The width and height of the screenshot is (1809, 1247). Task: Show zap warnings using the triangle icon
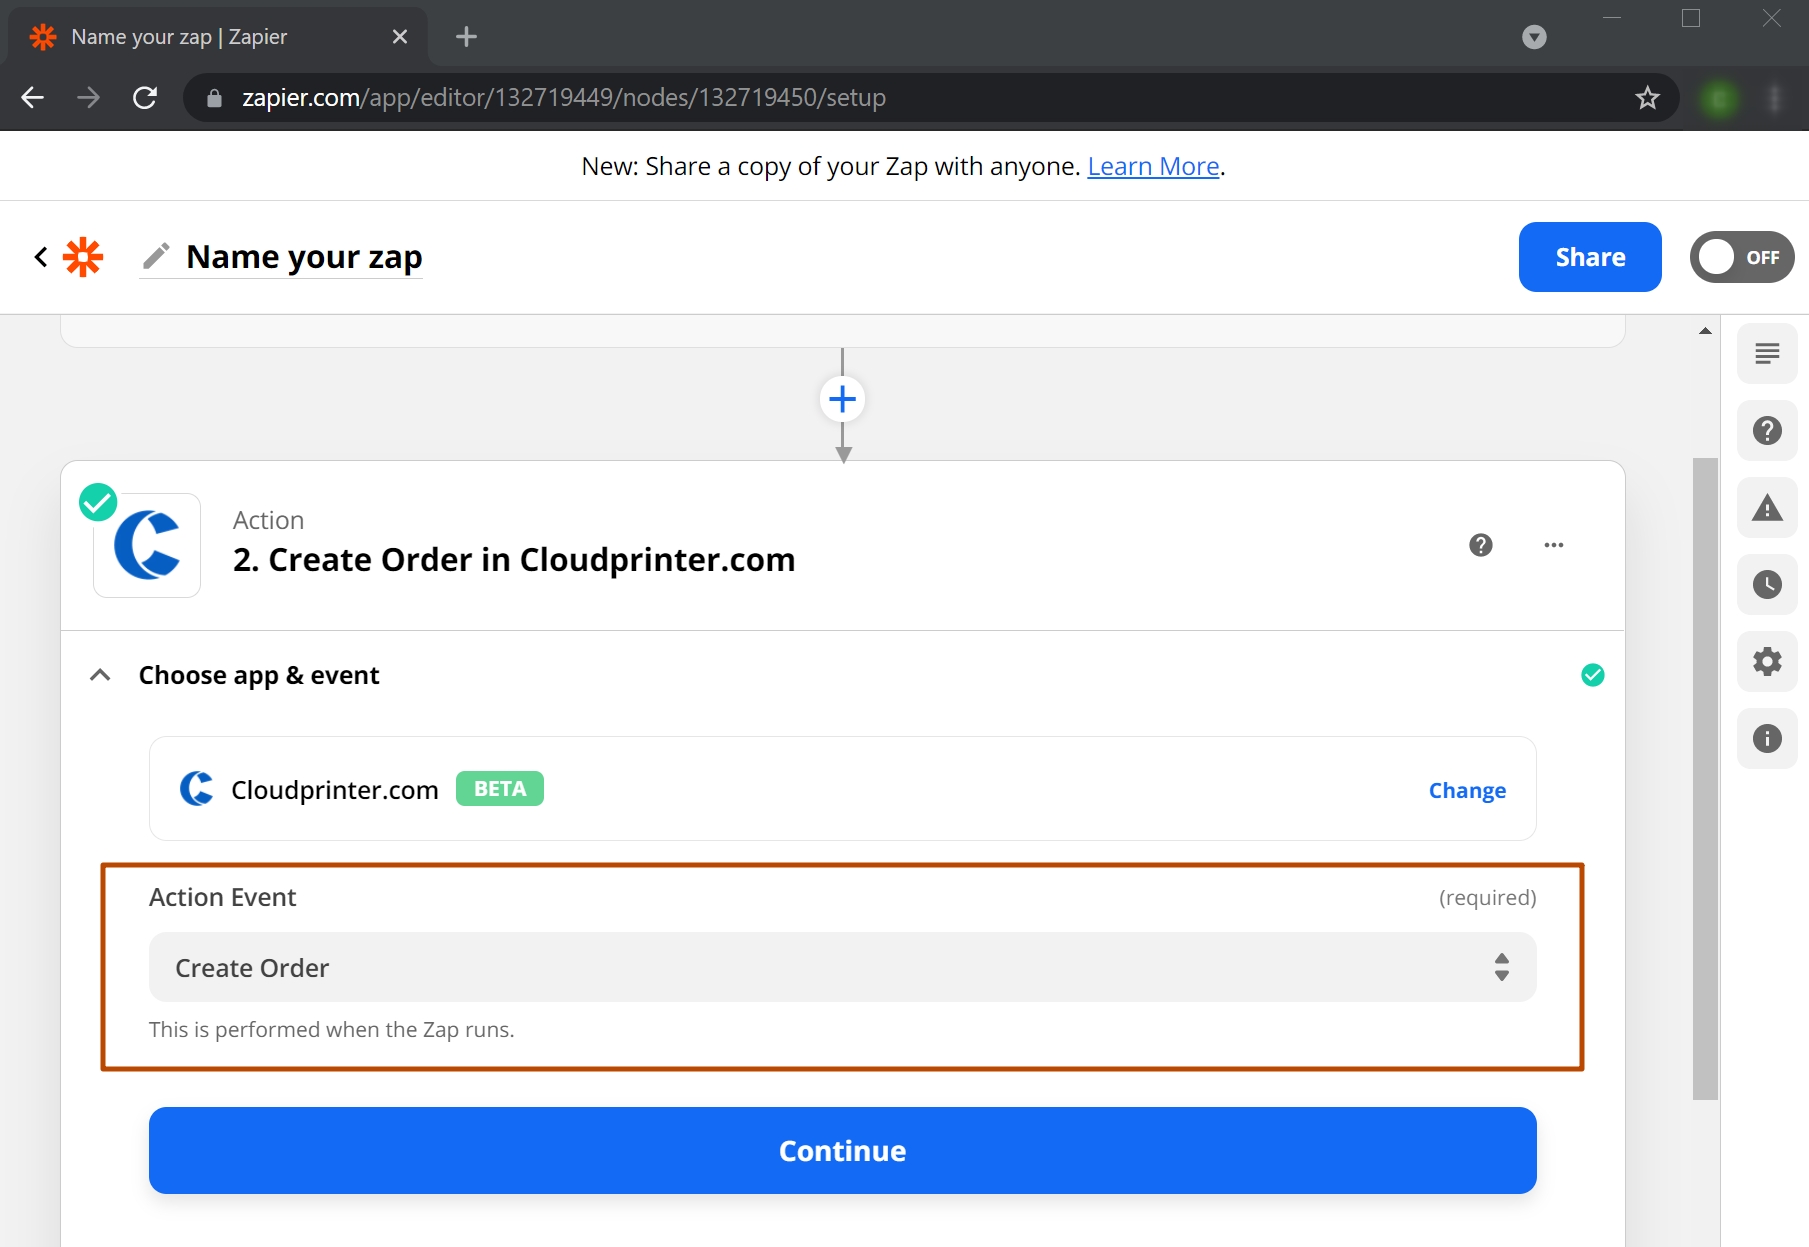1767,507
